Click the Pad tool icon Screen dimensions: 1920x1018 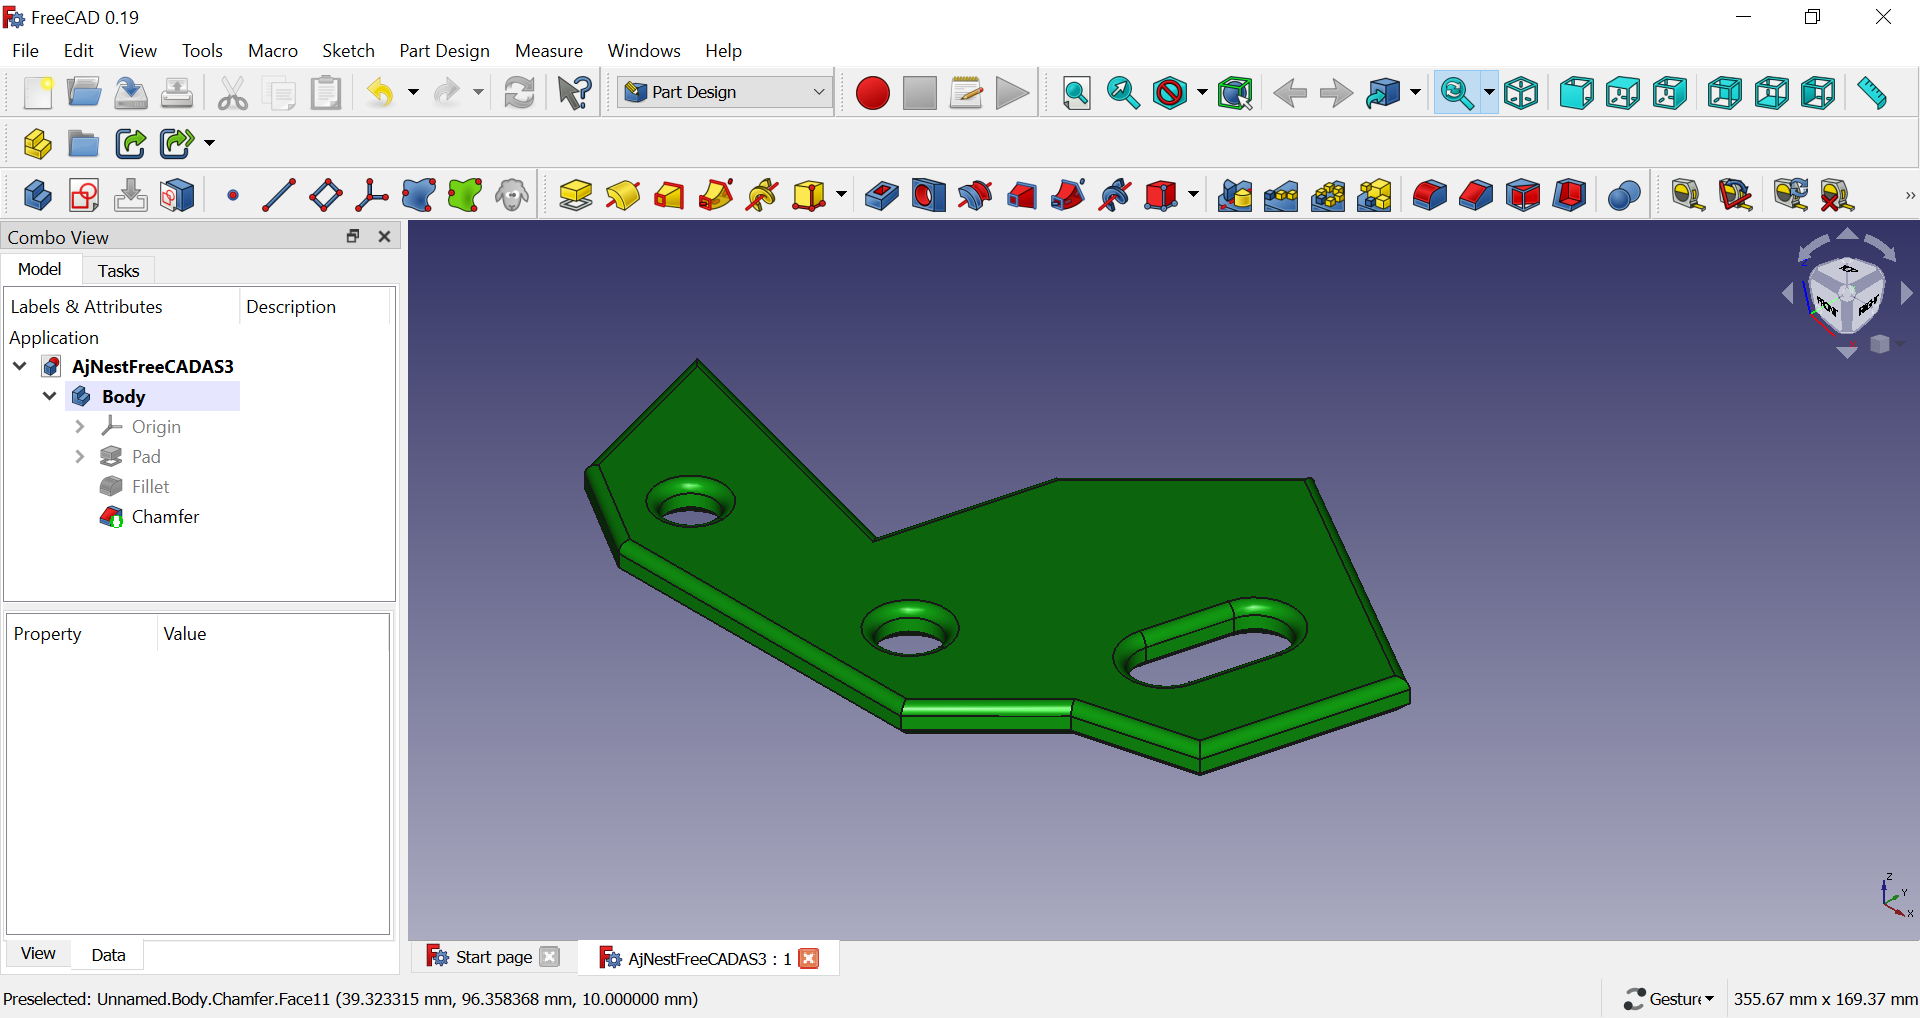575,196
